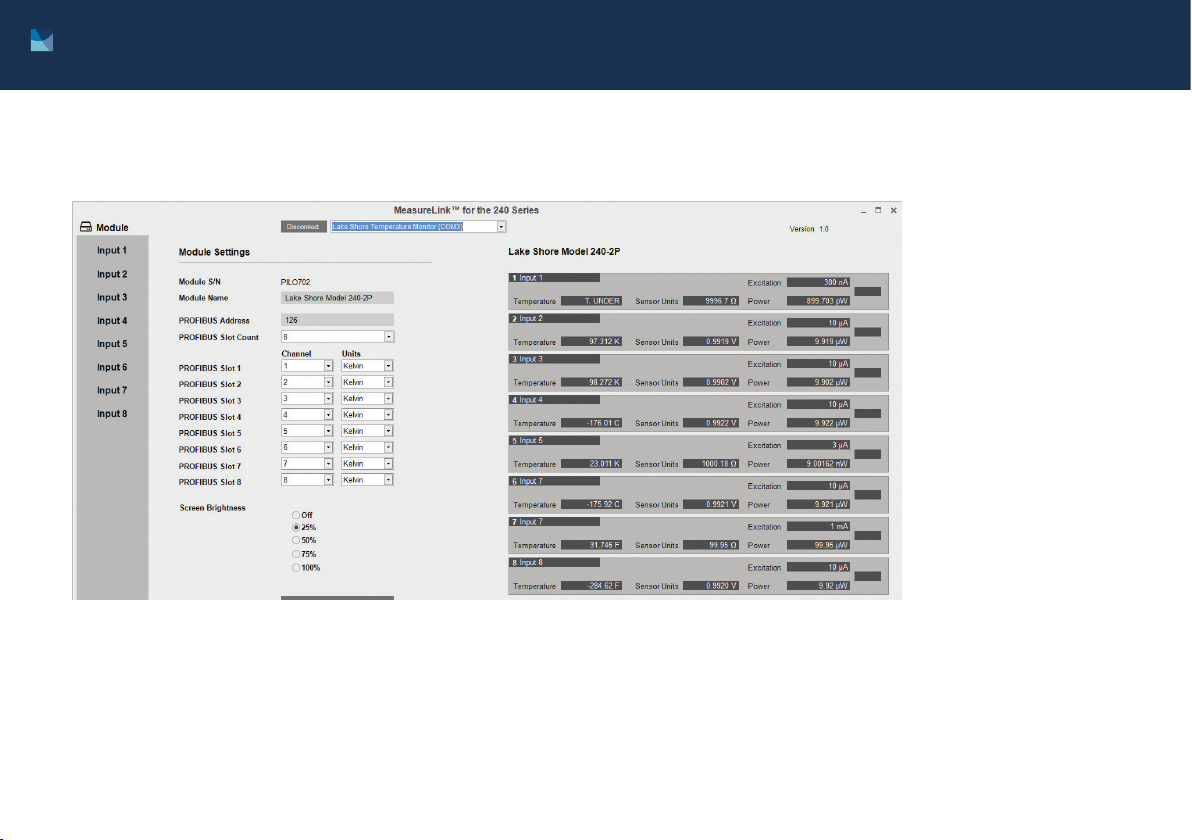The height and width of the screenshot is (840, 1192).
Task: Switch to the Input 2 sidebar tab
Action: (112, 274)
